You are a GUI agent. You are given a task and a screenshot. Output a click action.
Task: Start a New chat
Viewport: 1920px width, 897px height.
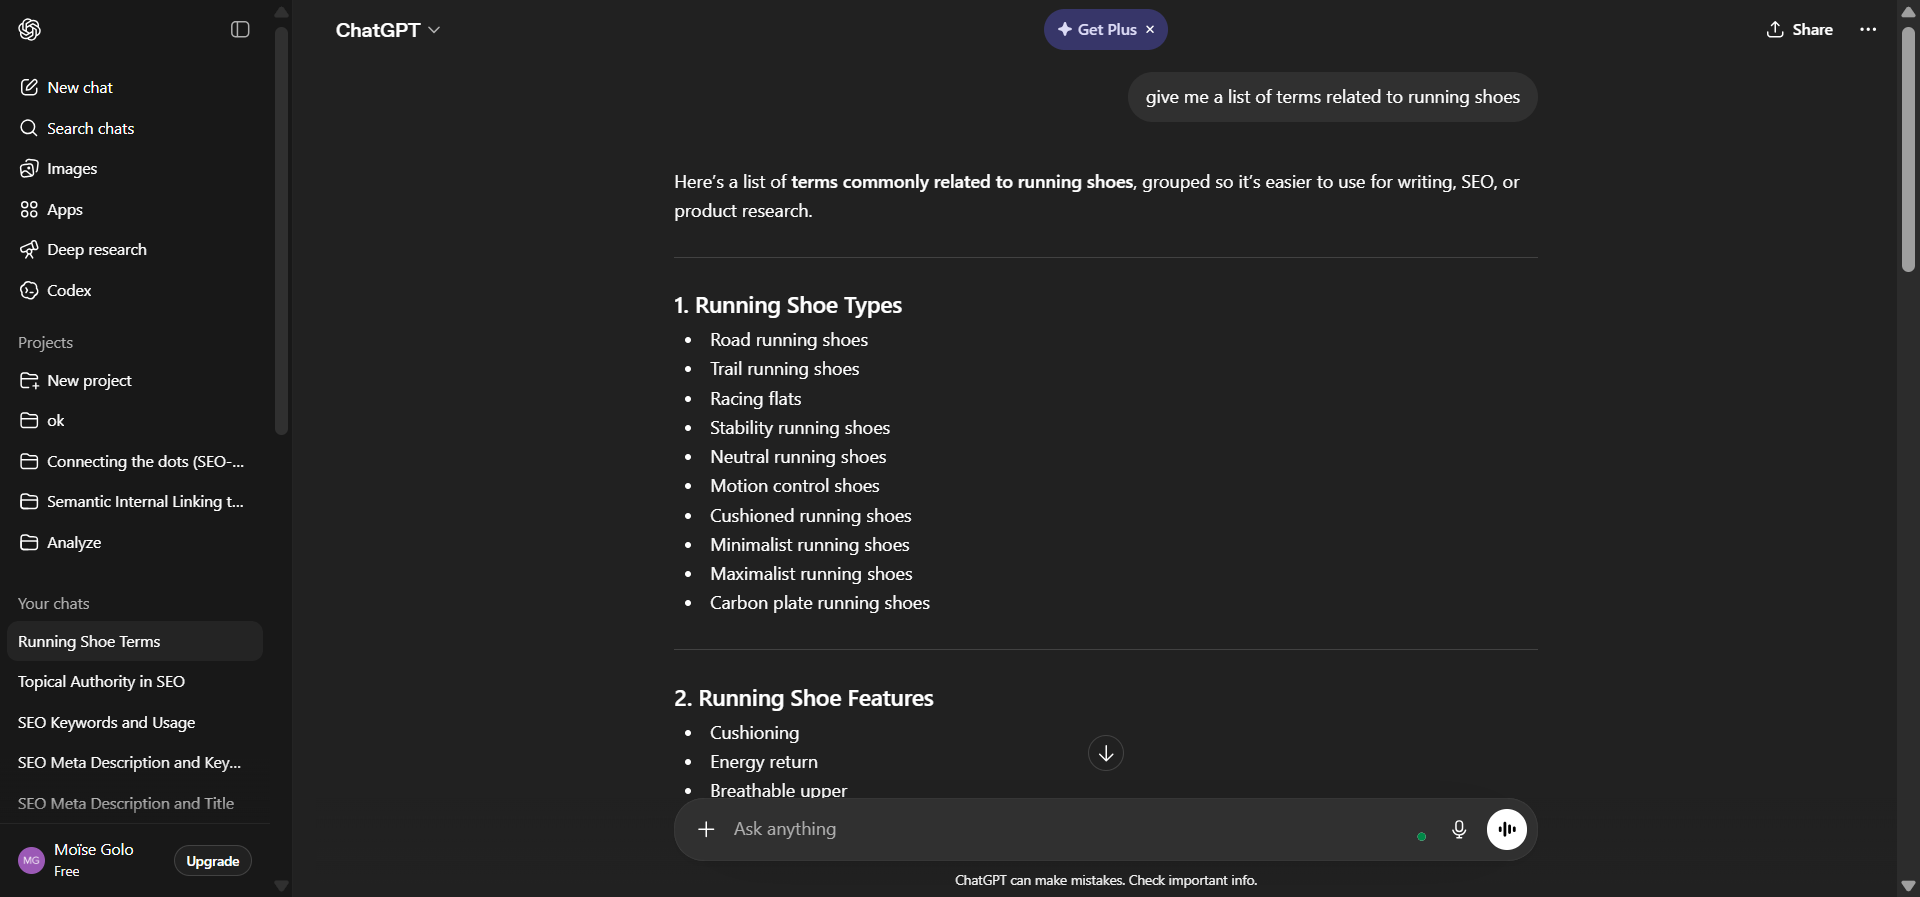[x=134, y=88]
